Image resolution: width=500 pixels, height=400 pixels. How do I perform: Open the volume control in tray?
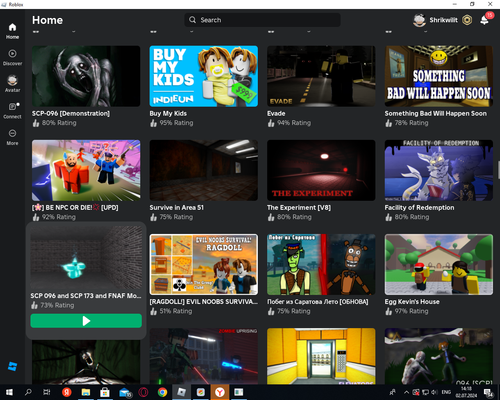pos(434,392)
